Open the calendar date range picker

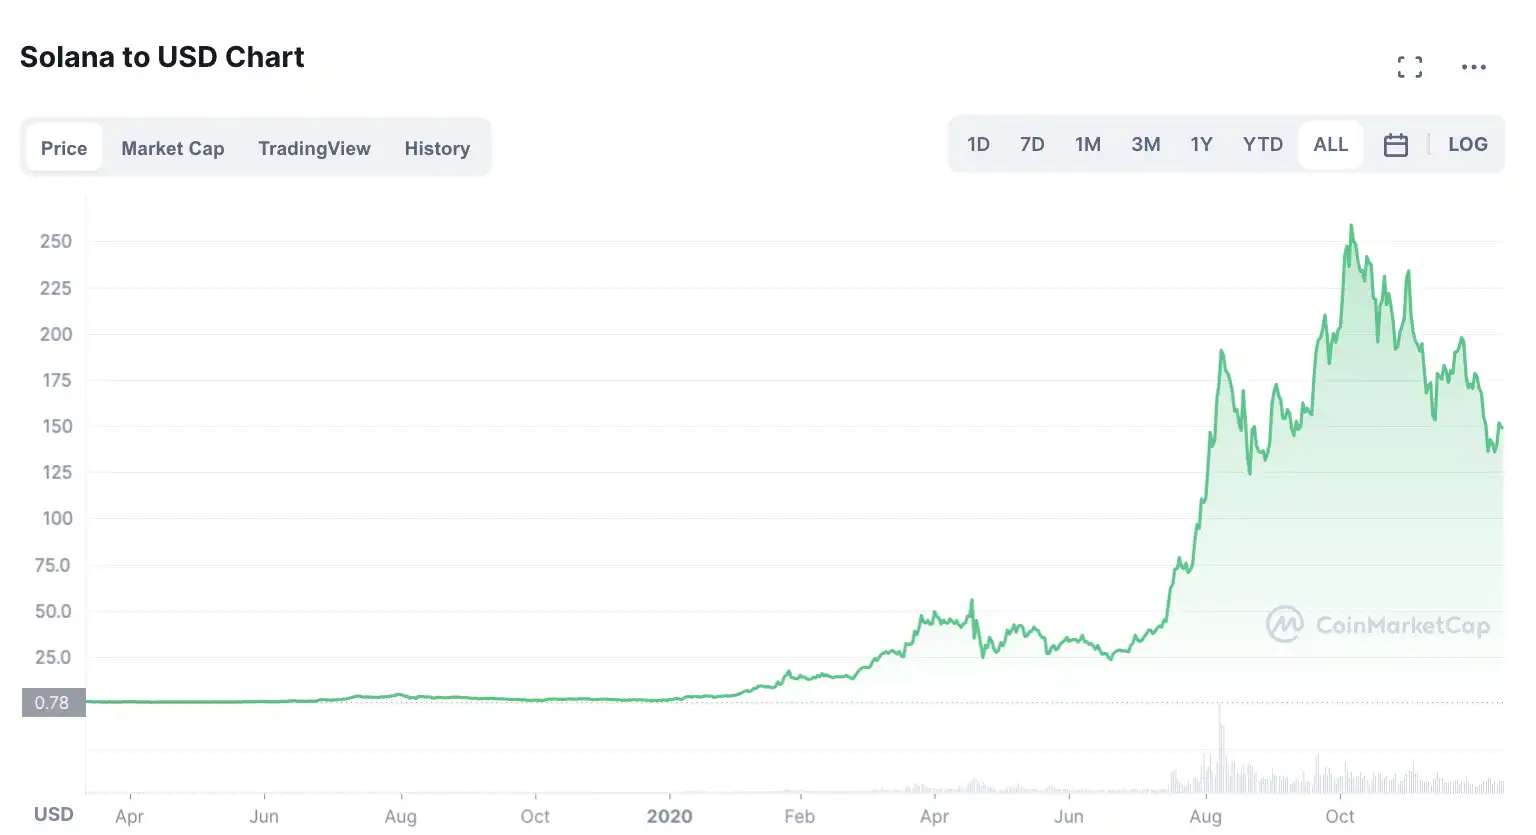[1395, 145]
